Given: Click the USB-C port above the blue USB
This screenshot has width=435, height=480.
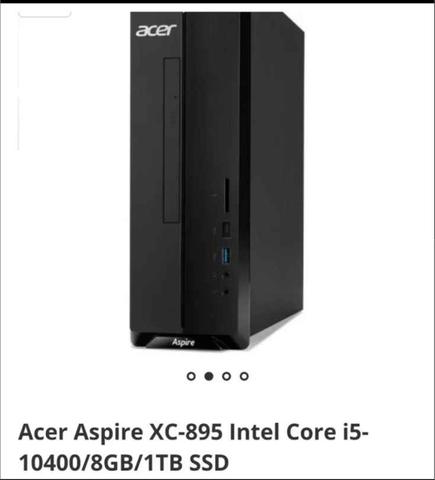Looking at the screenshot, I should pyautogui.click(x=227, y=229).
